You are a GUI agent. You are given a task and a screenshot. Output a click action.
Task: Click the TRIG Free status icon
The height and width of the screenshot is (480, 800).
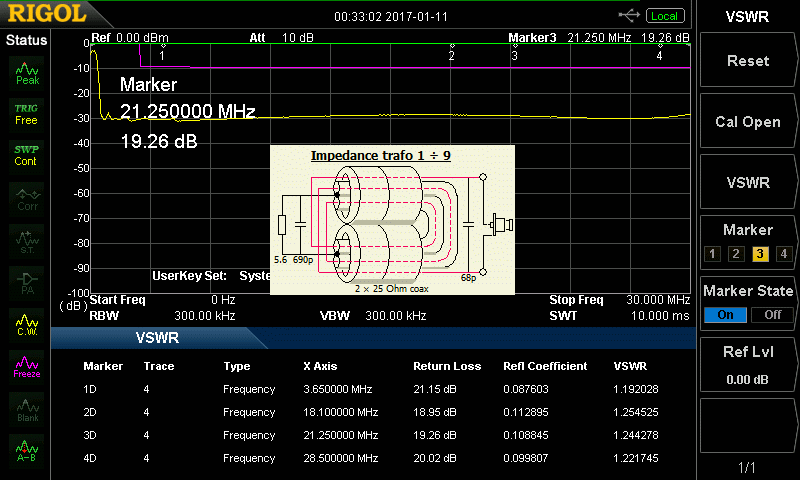pyautogui.click(x=27, y=113)
